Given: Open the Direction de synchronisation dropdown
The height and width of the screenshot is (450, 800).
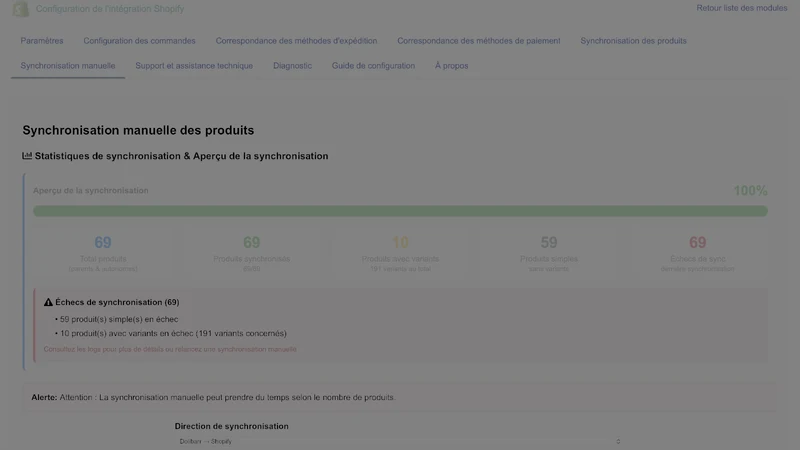Looking at the screenshot, I should click(x=400, y=441).
